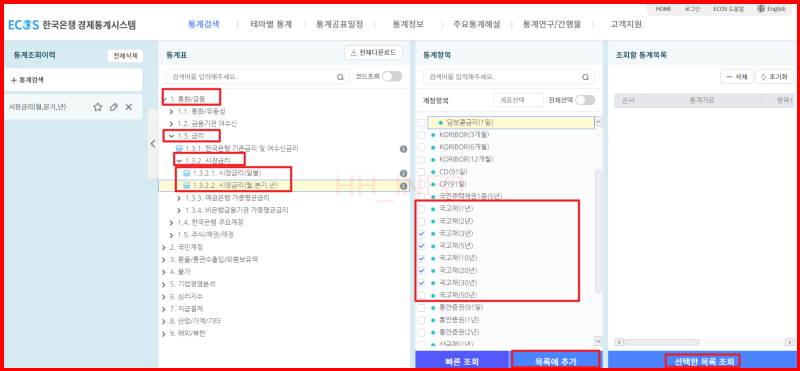
Task: Click the pencil edit icon in history row
Action: [x=114, y=107]
